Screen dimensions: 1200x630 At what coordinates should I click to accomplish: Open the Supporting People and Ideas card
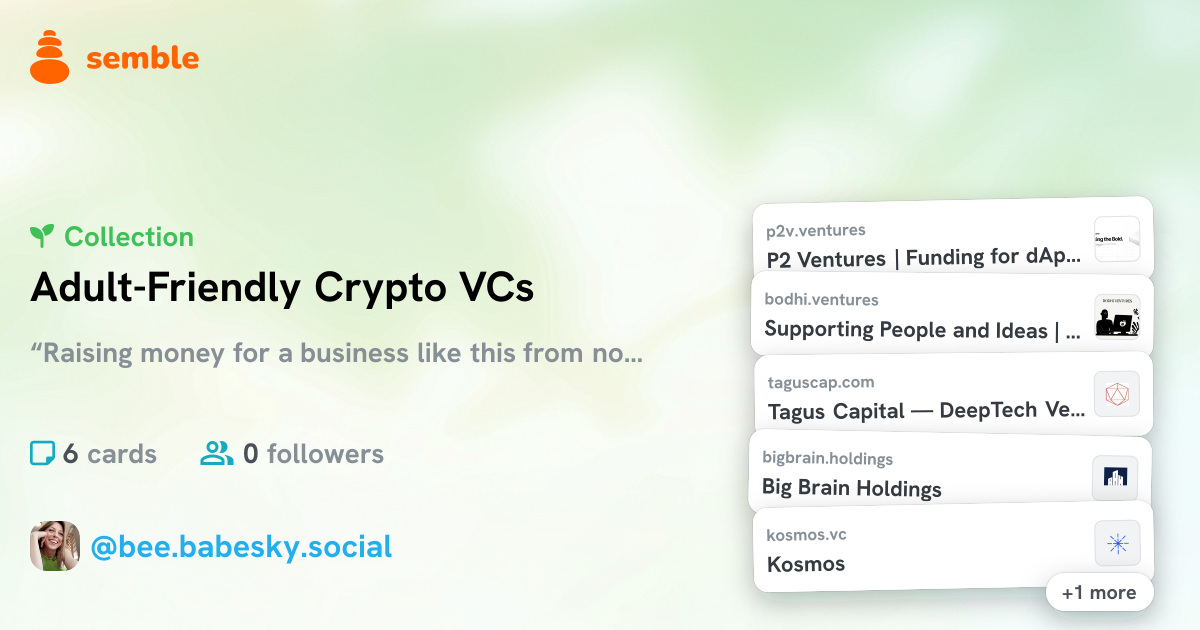pyautogui.click(x=922, y=330)
